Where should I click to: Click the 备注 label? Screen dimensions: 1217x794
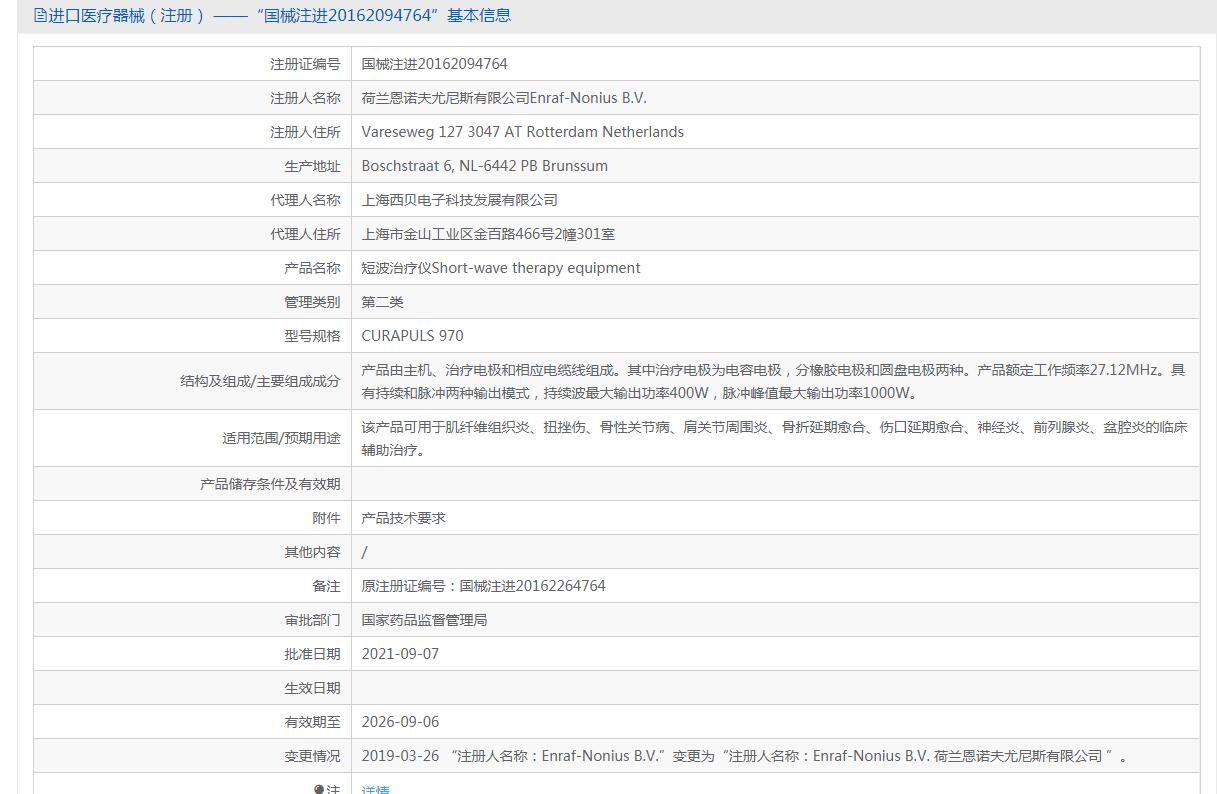[326, 586]
